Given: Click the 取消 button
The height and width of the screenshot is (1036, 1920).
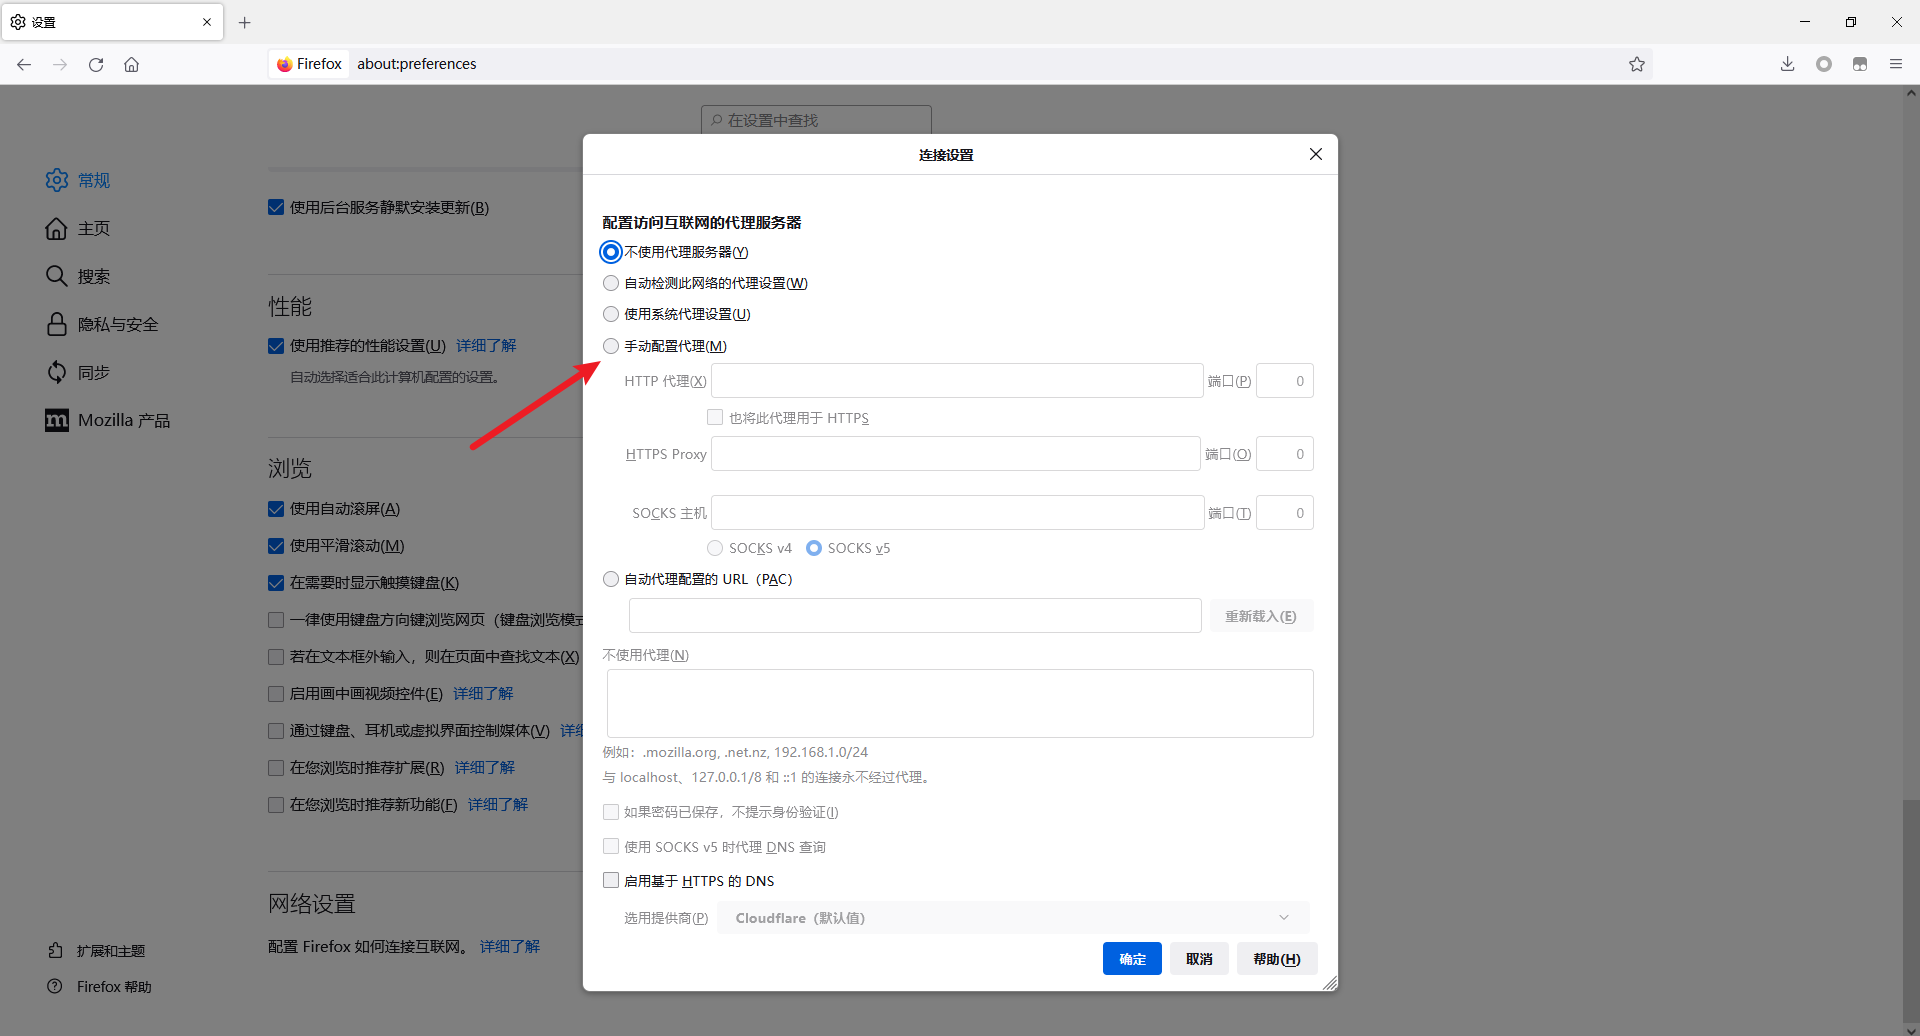Looking at the screenshot, I should (1199, 959).
